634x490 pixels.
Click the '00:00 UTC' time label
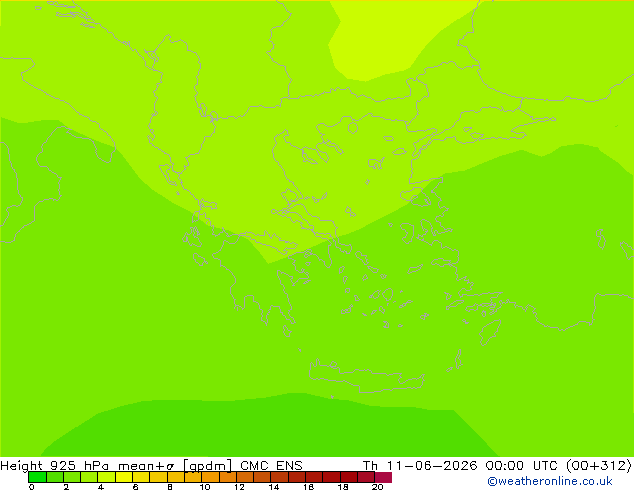click(x=521, y=465)
